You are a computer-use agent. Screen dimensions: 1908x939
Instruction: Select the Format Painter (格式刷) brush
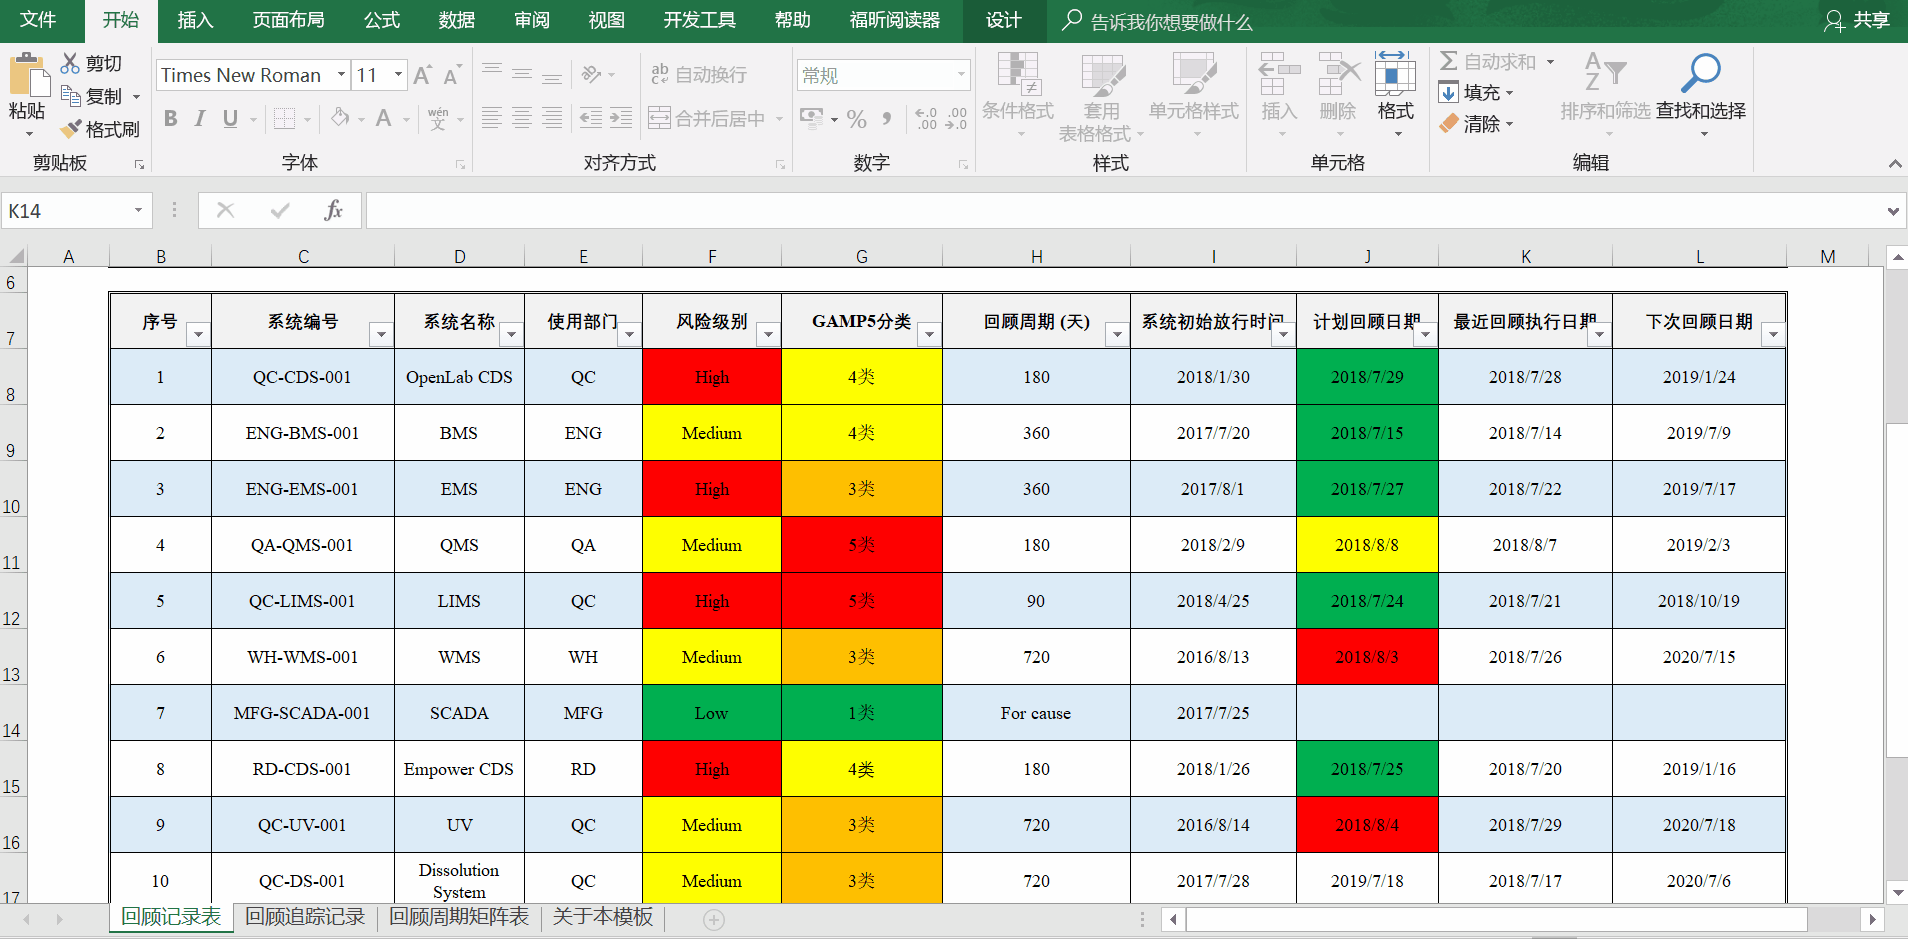[70, 129]
